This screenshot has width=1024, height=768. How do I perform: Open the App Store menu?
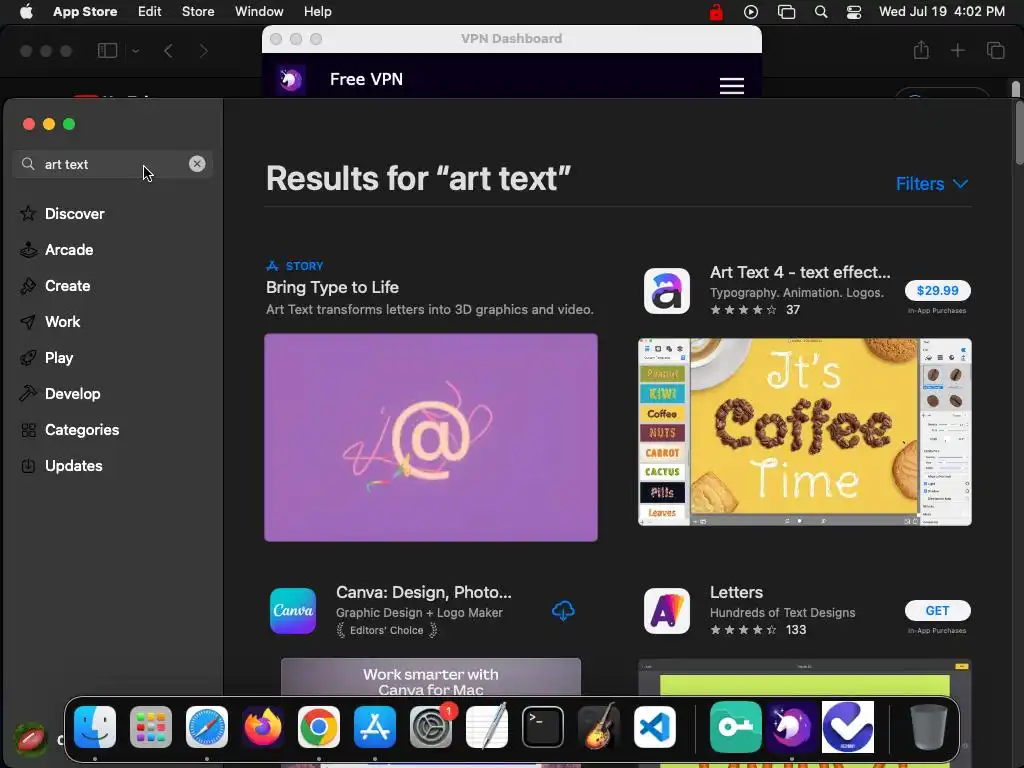[85, 11]
